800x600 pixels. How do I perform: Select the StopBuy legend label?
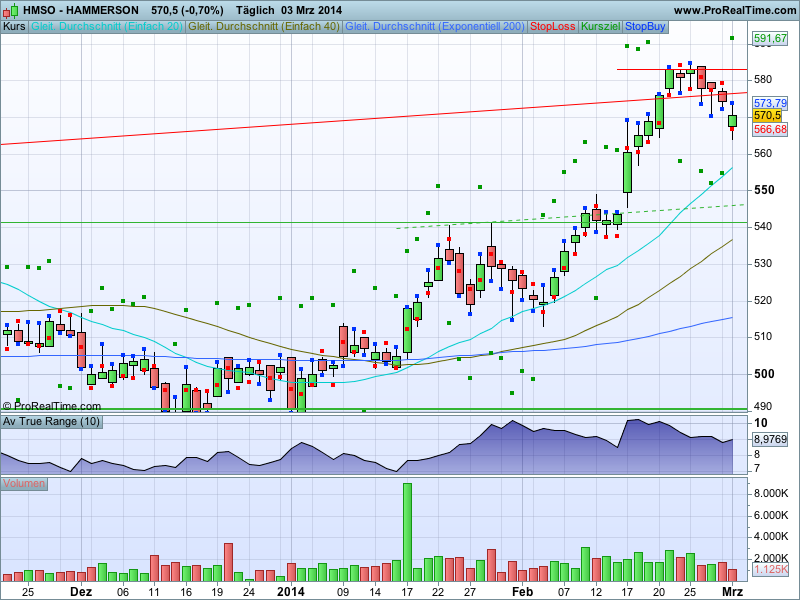tap(645, 25)
